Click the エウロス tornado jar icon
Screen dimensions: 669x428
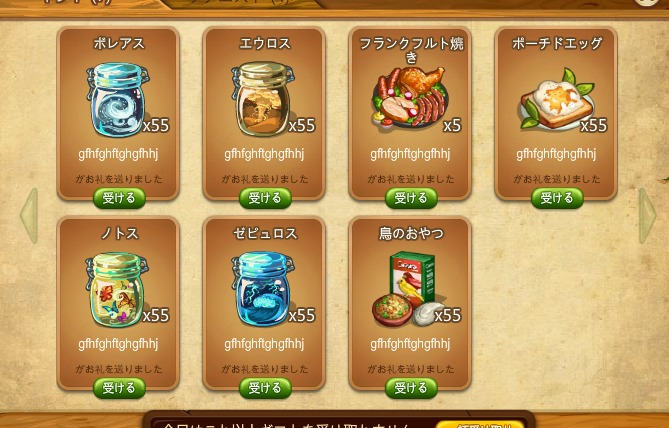(263, 99)
